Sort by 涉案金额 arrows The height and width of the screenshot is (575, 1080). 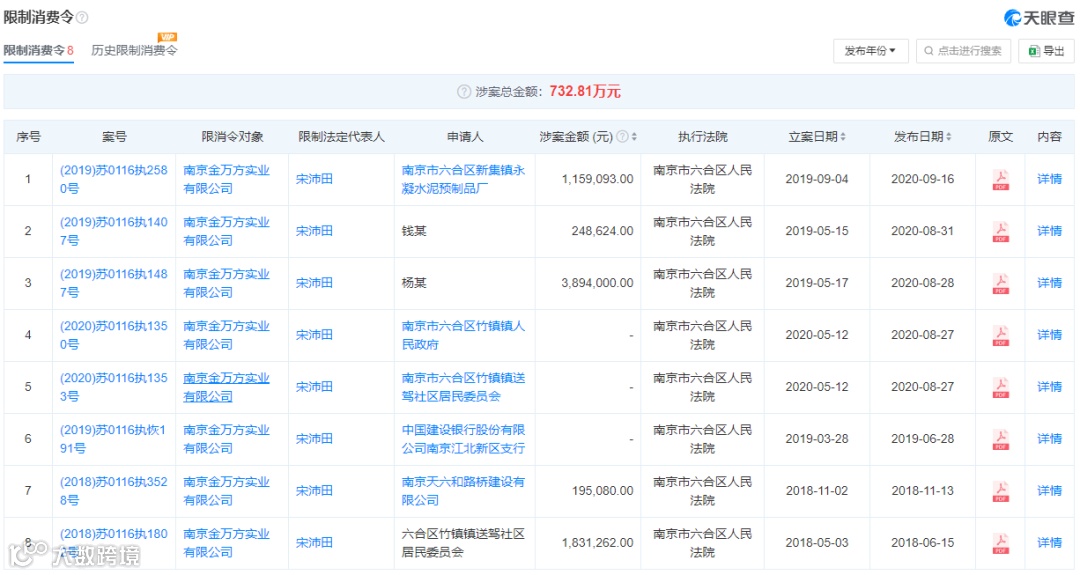click(634, 136)
